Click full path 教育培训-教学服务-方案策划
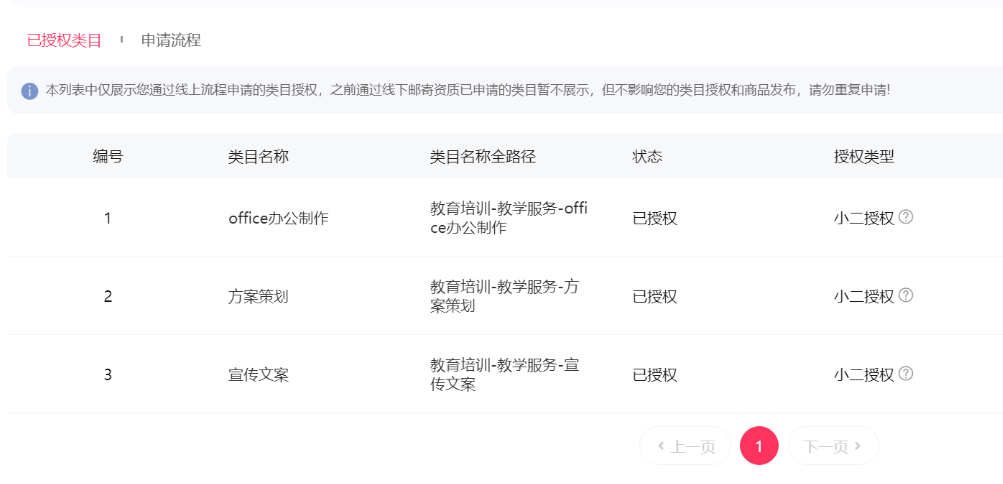Viewport: 1003px width, 484px height. click(x=505, y=296)
